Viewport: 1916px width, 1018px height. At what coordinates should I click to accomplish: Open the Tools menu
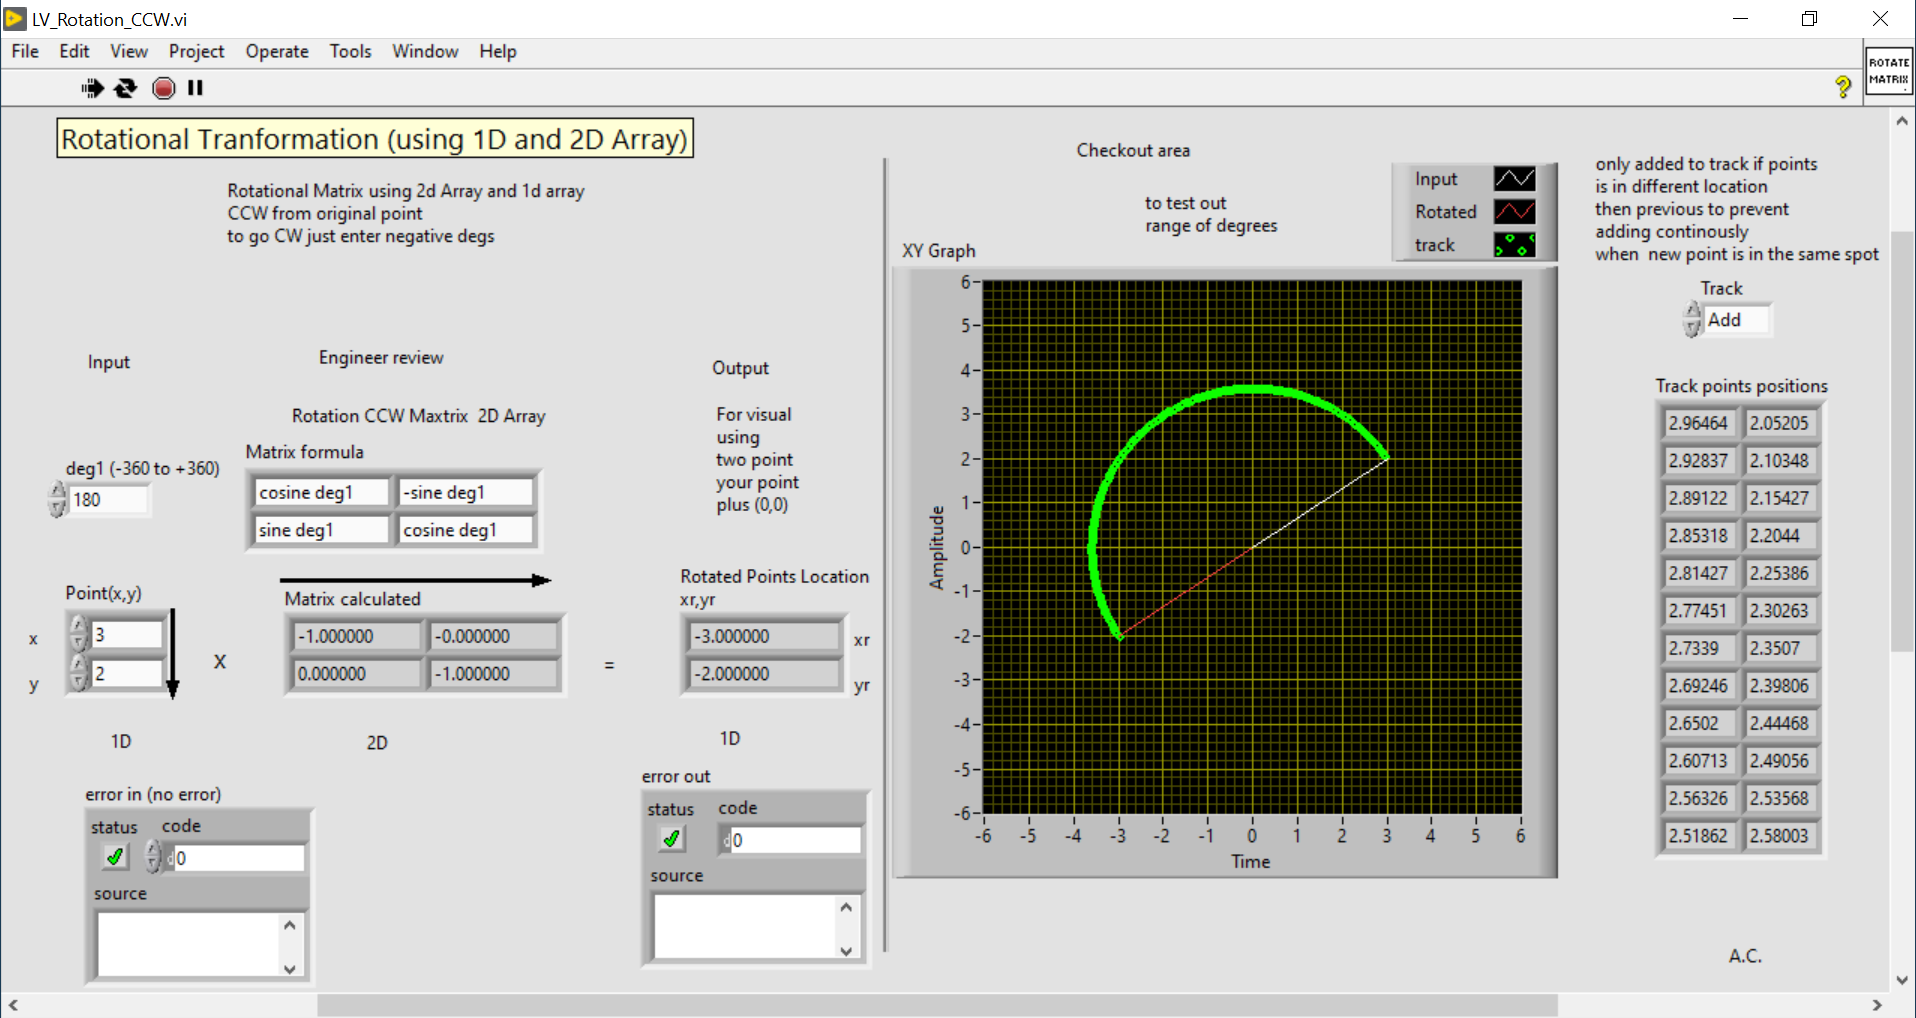coord(350,51)
